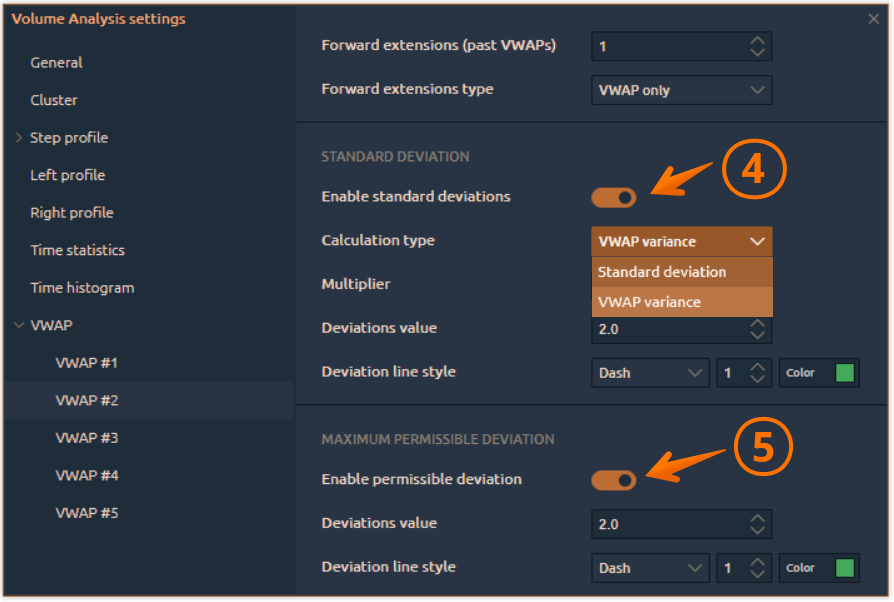Open standard deviation Dash line style dropdown
This screenshot has width=894, height=602.
click(x=650, y=373)
